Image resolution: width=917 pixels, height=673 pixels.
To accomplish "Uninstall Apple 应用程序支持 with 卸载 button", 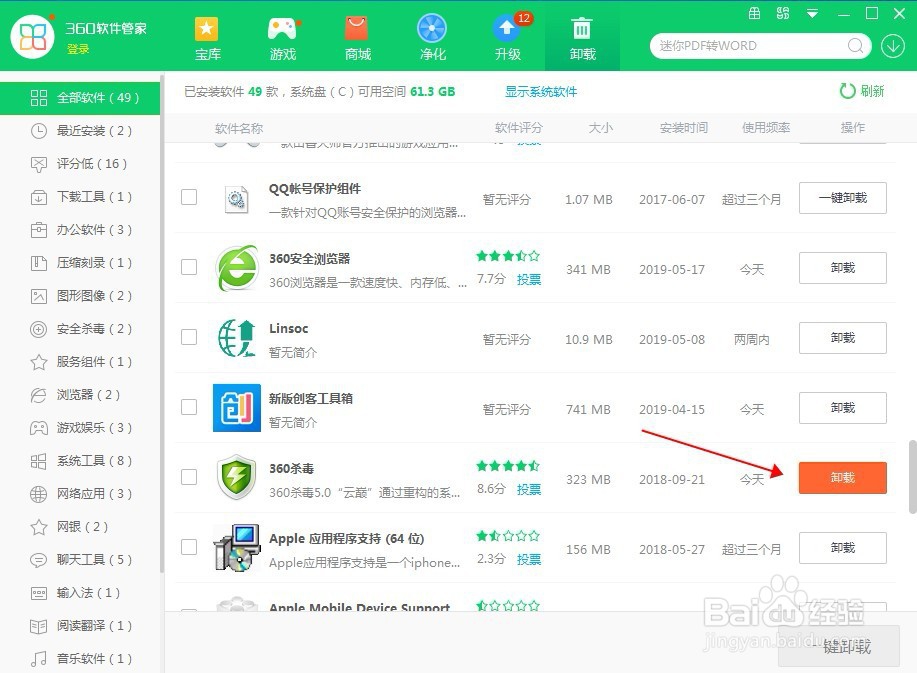I will coord(842,548).
